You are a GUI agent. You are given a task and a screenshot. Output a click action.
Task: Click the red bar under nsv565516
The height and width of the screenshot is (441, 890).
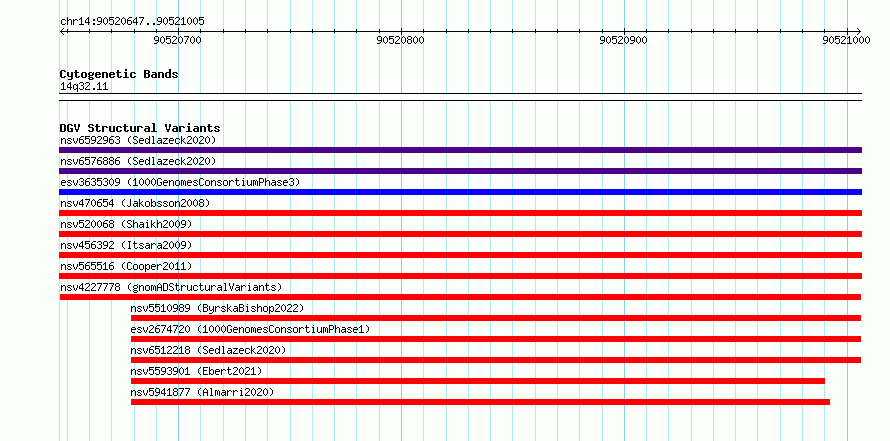(460, 276)
